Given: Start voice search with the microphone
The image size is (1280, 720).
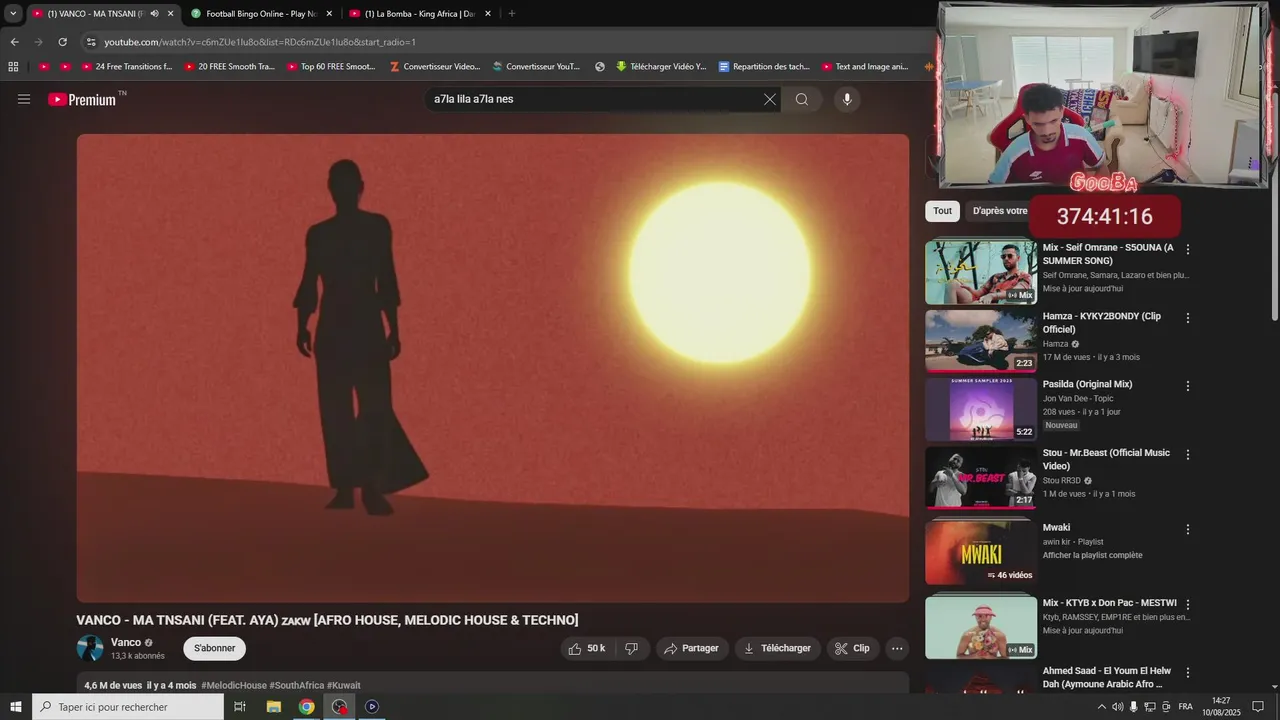Looking at the screenshot, I should (x=847, y=99).
